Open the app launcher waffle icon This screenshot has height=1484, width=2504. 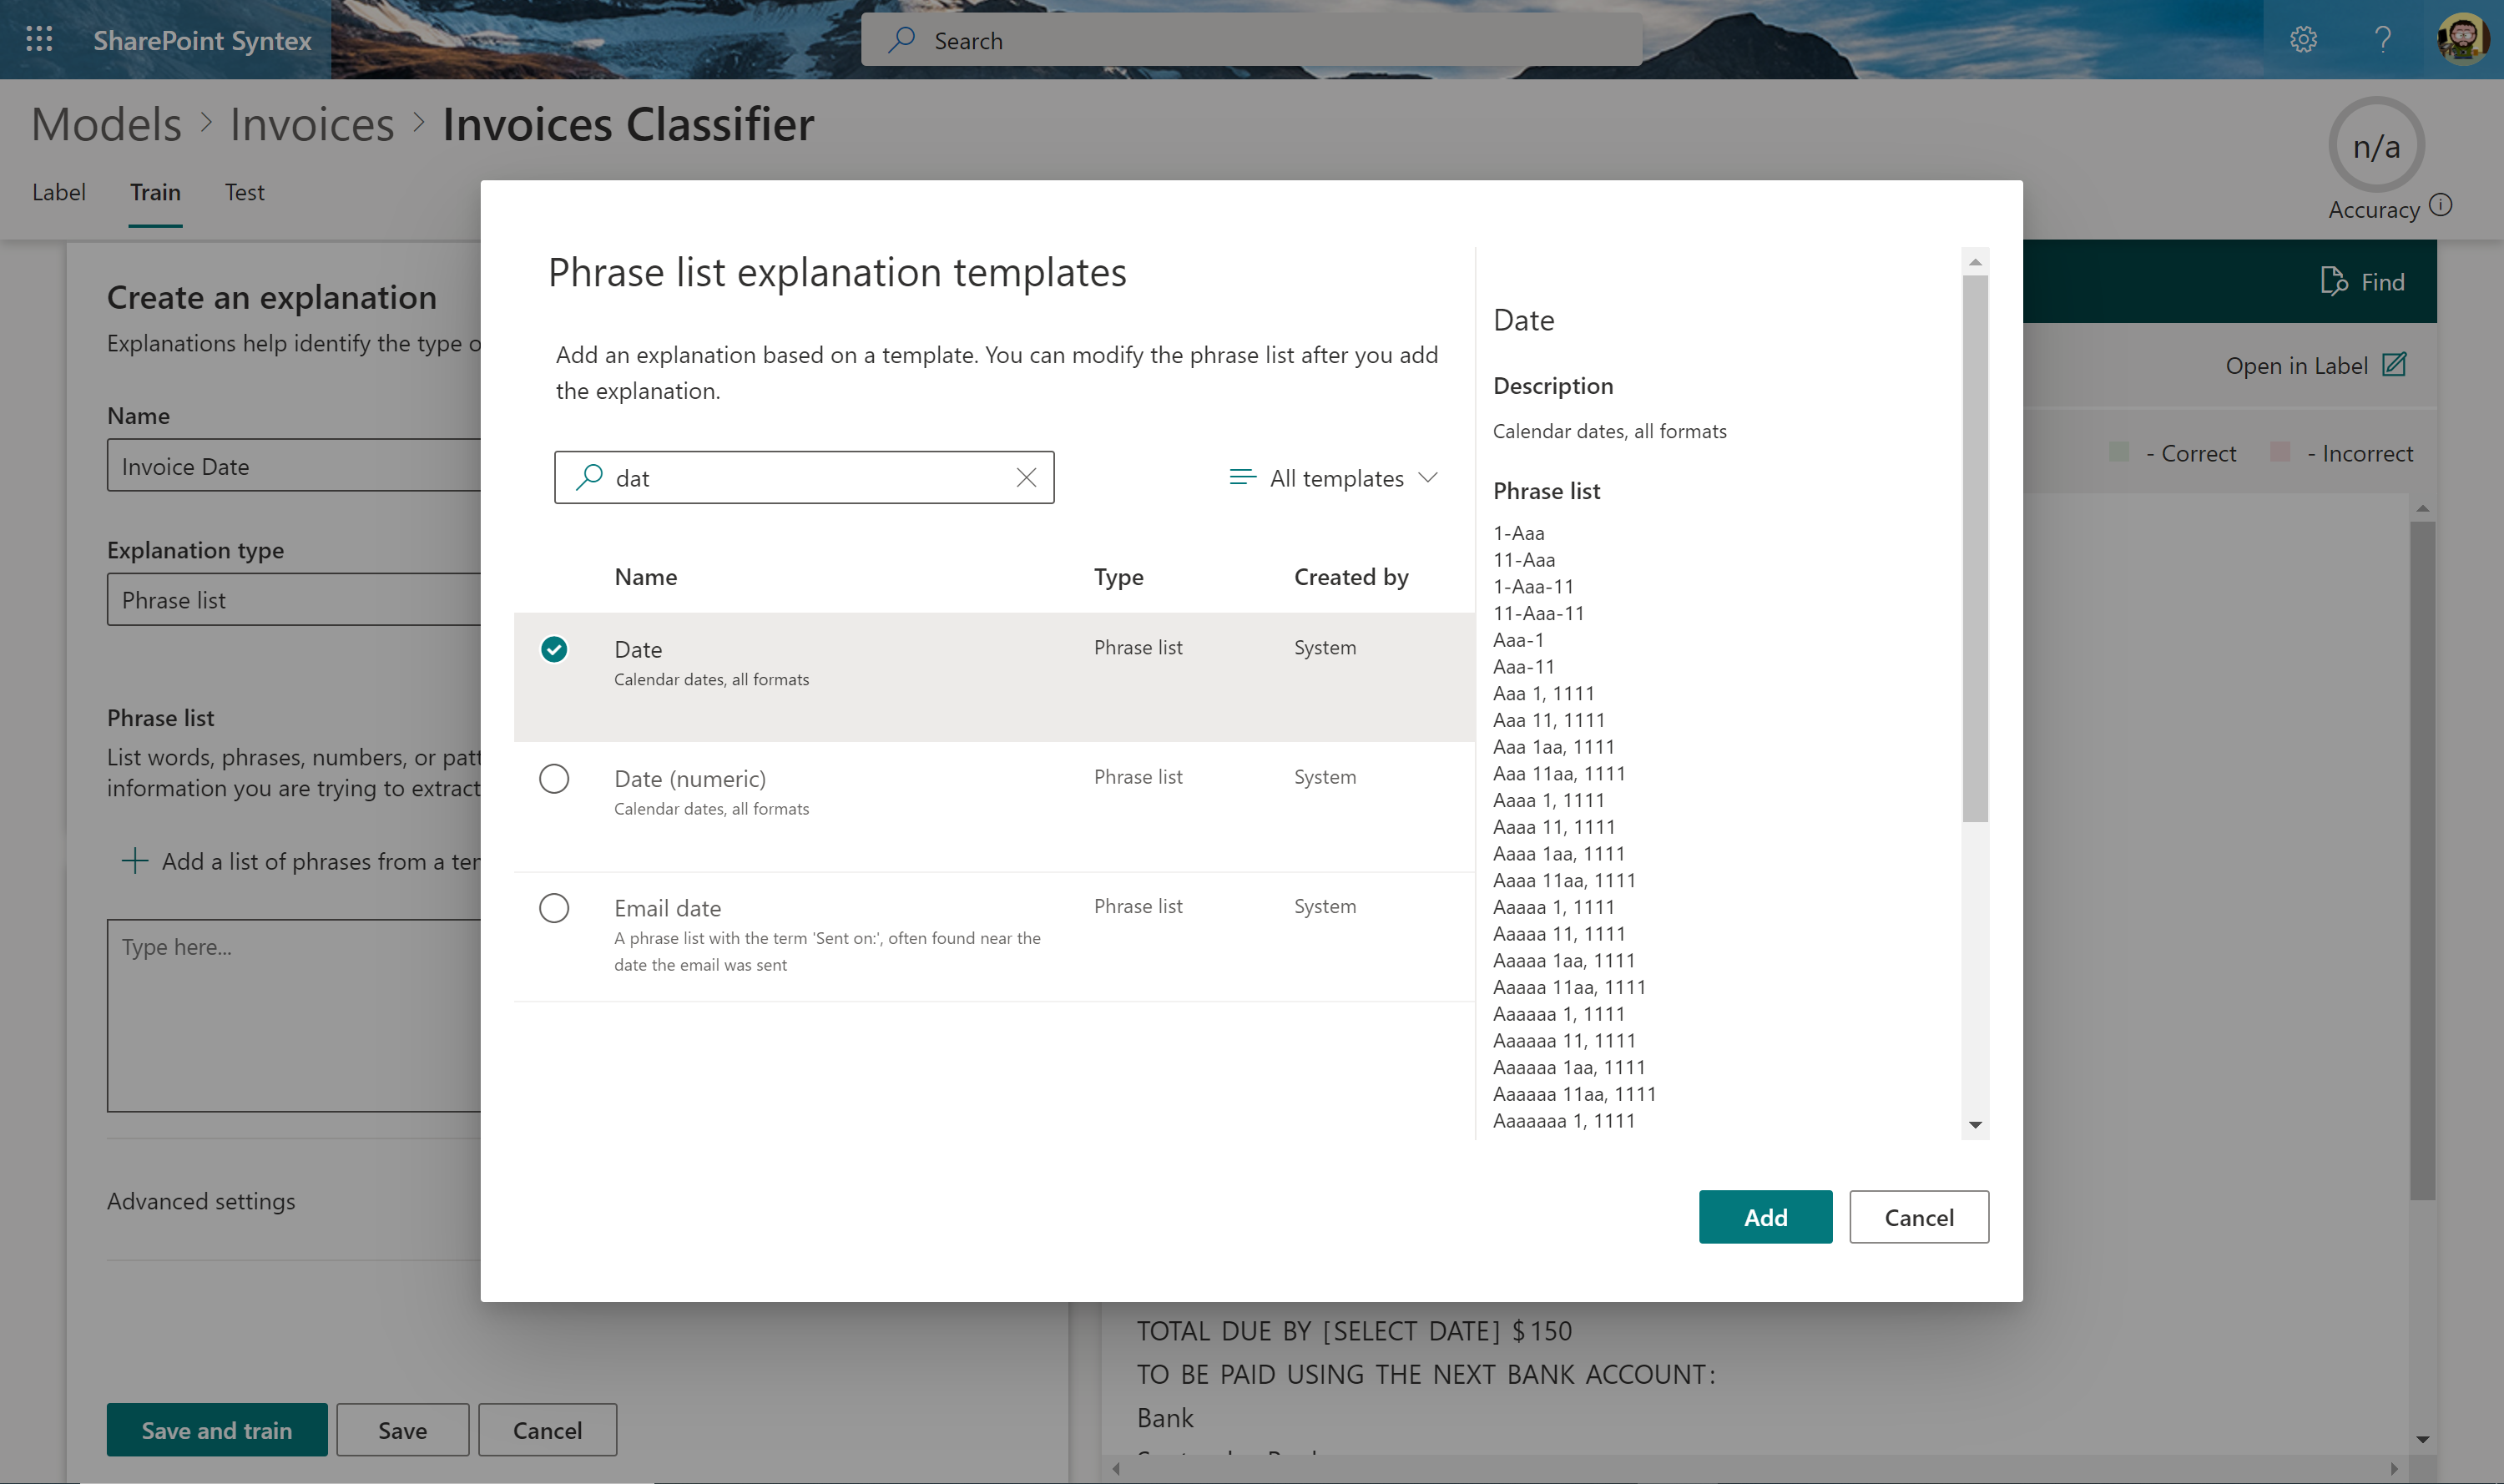coord(39,40)
